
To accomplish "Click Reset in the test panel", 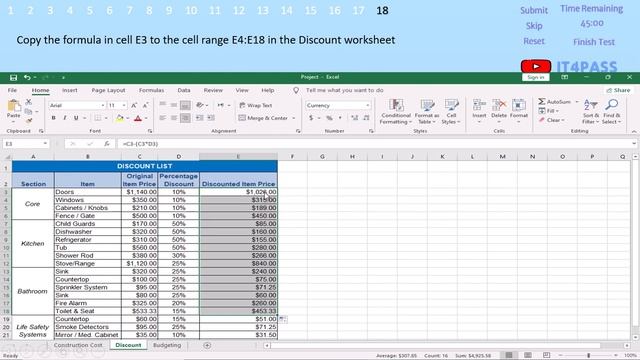I will (x=534, y=41).
